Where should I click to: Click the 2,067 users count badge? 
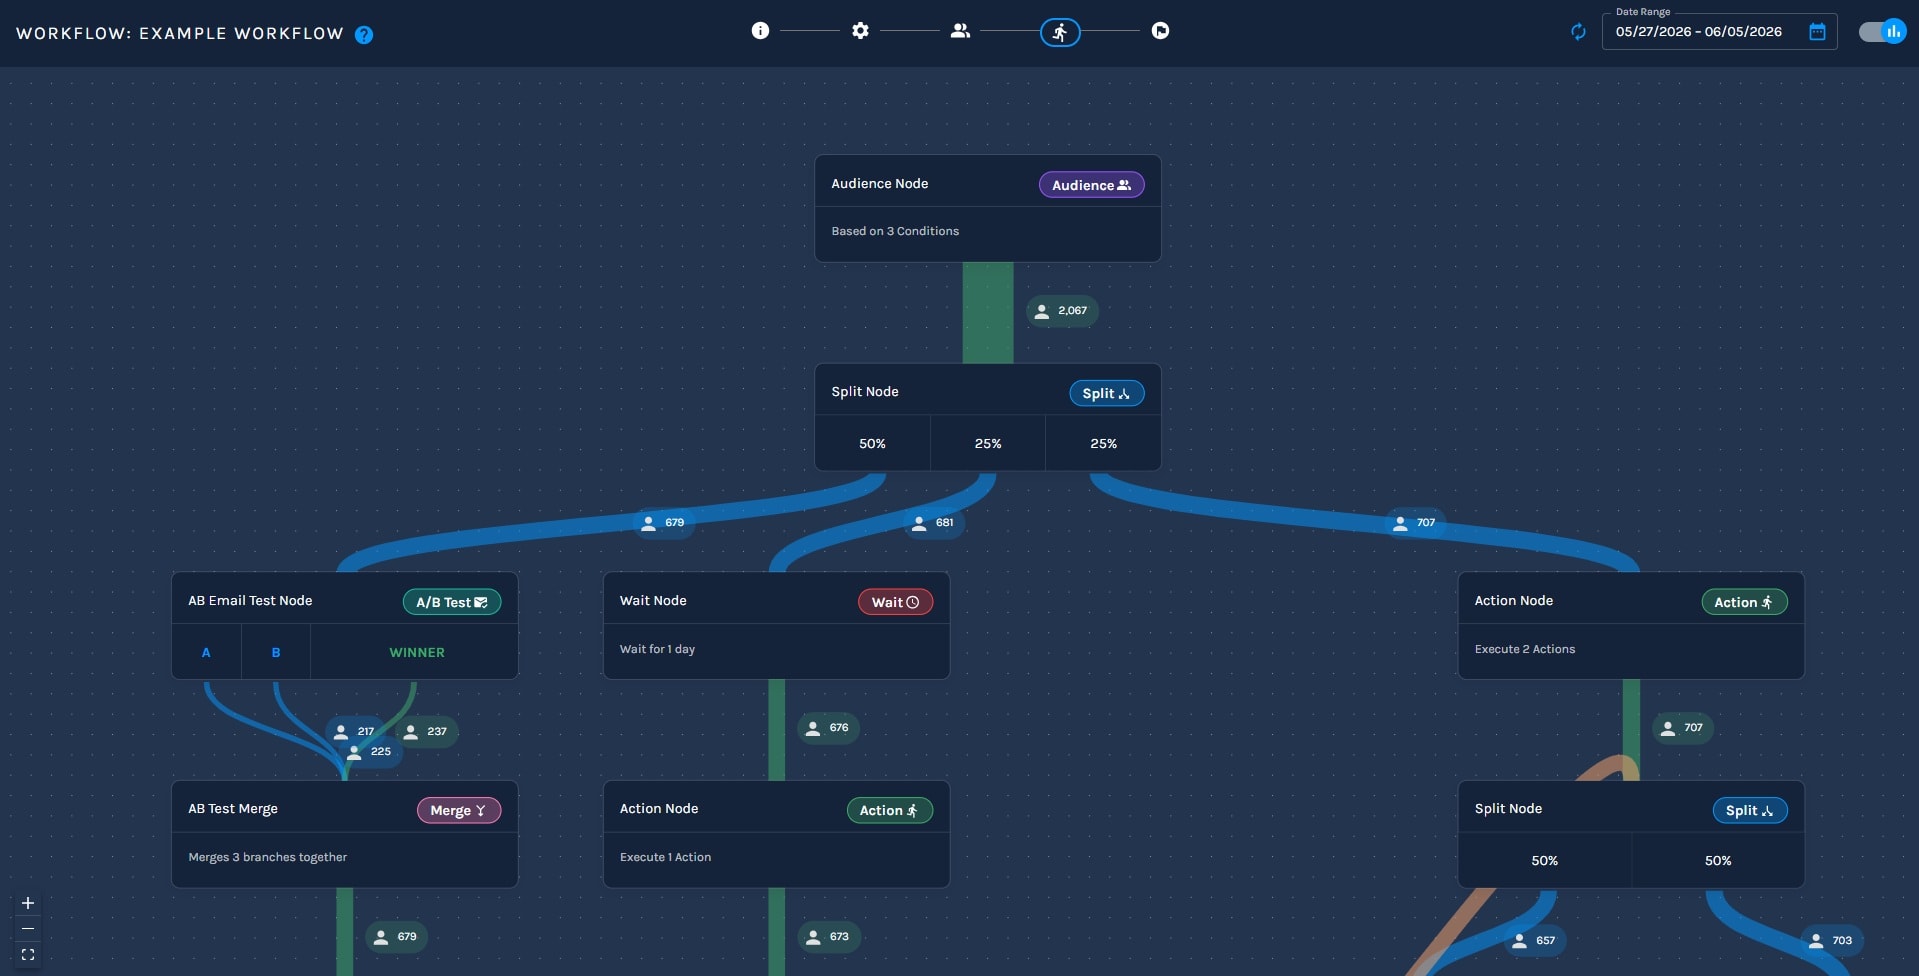1062,311
